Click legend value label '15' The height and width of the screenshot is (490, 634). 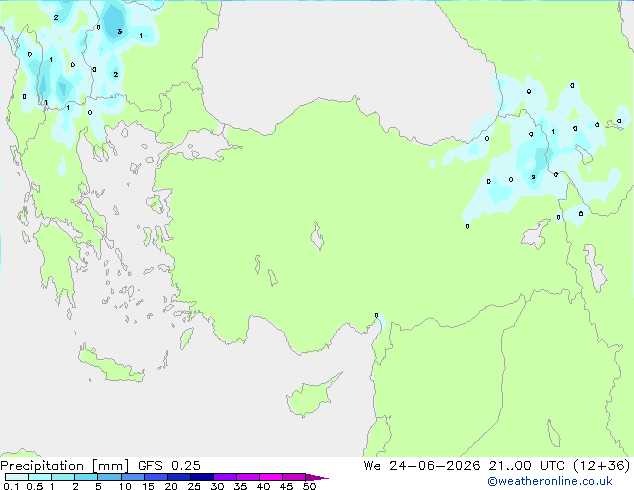tap(148, 486)
